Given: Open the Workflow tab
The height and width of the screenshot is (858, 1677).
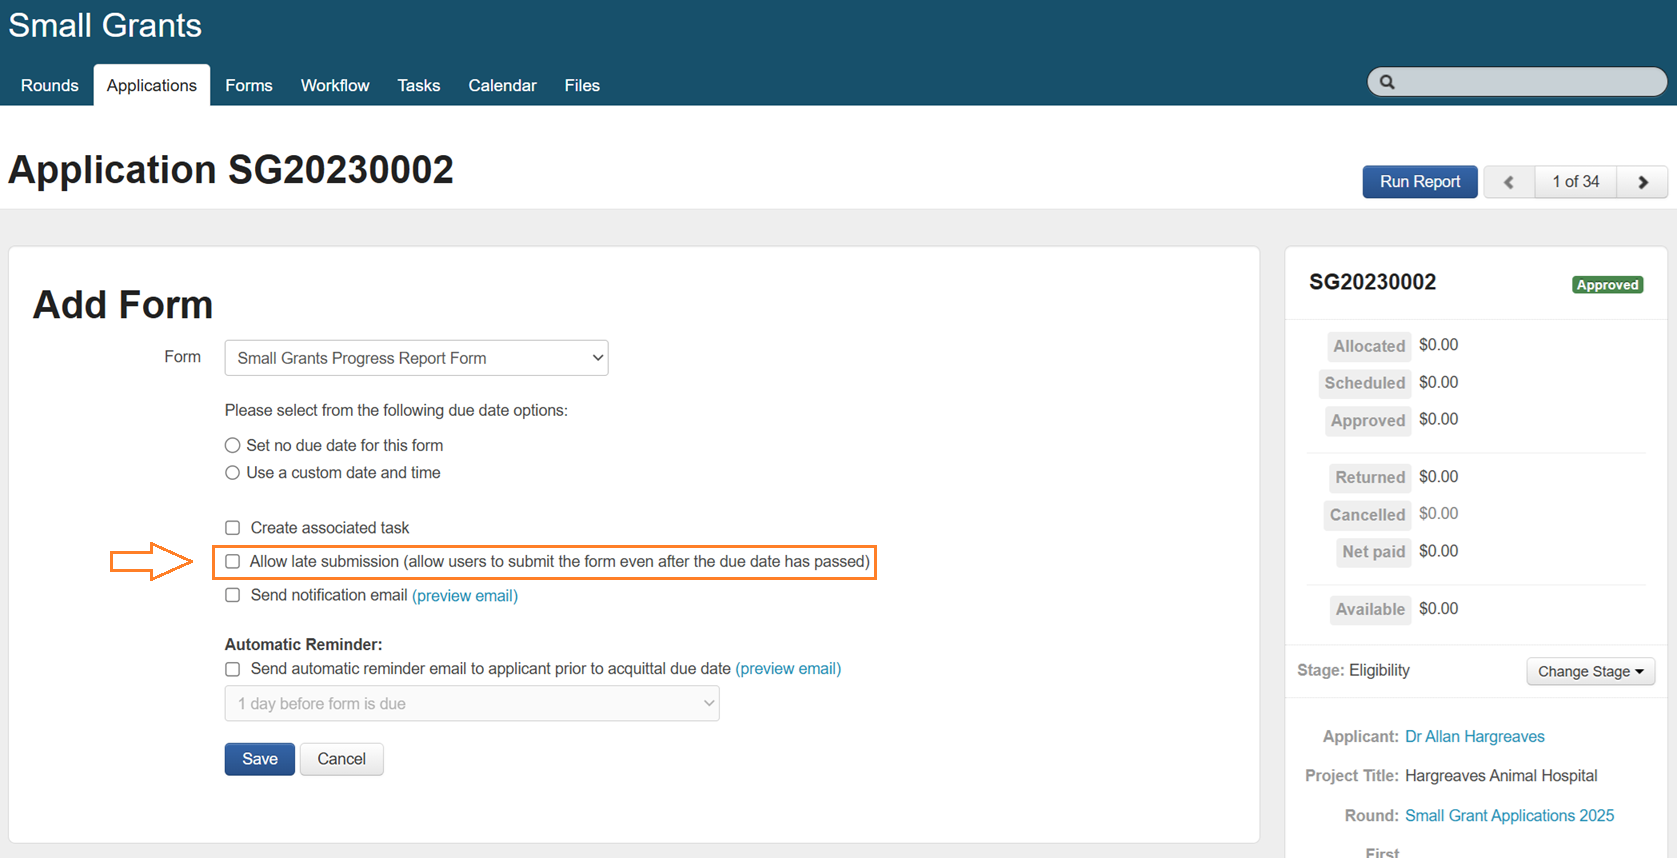Looking at the screenshot, I should tap(335, 86).
